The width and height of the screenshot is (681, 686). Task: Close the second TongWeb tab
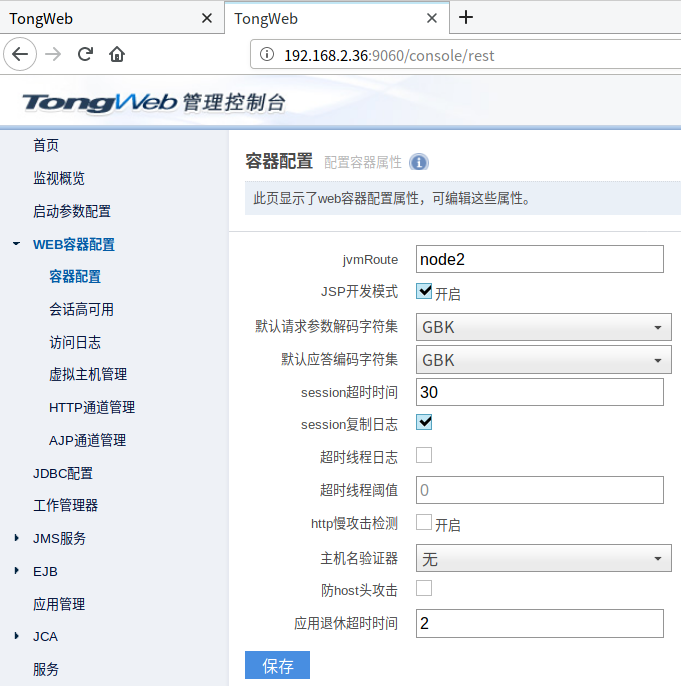point(432,18)
